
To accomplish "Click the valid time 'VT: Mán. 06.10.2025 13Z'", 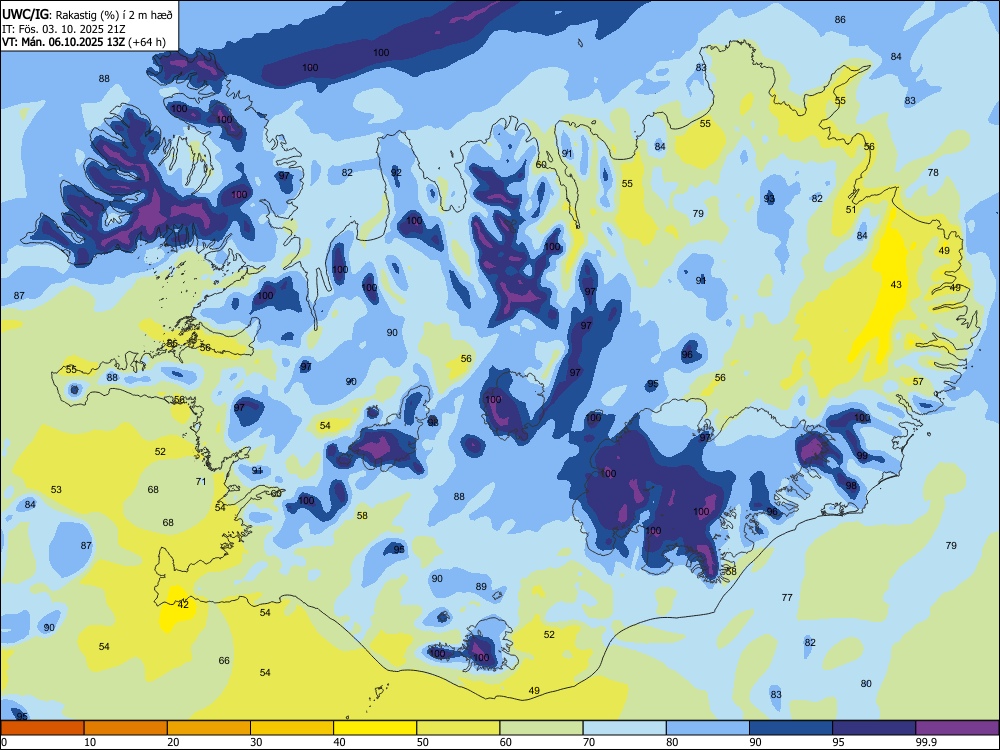I will [64, 42].
